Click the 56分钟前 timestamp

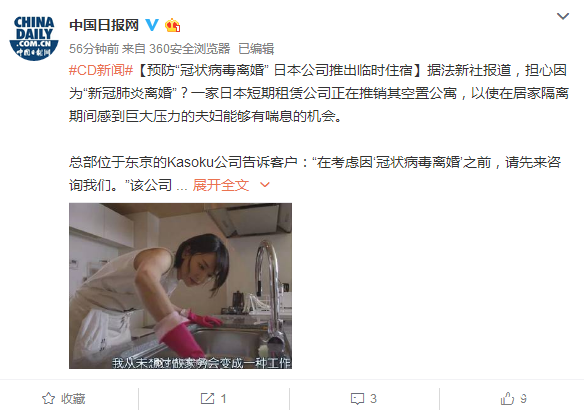94,48
